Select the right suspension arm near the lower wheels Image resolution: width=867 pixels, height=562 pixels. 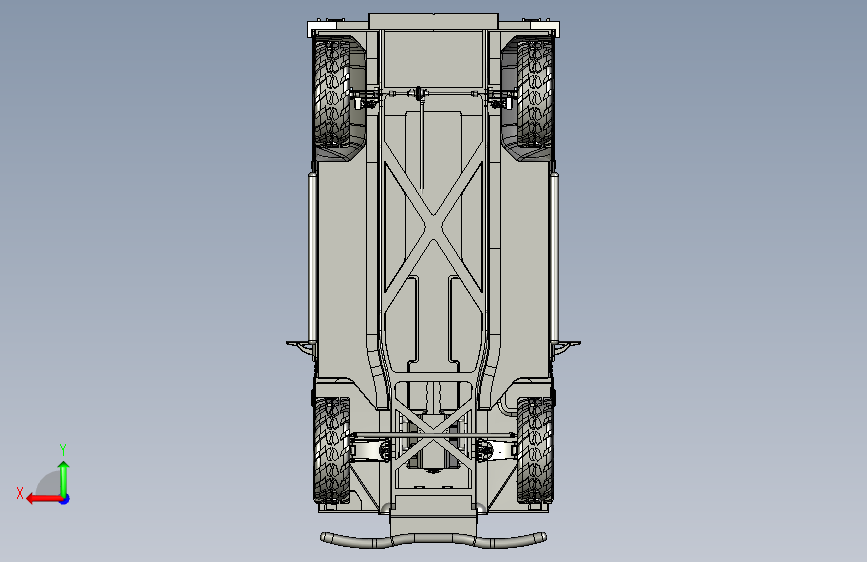click(x=497, y=449)
